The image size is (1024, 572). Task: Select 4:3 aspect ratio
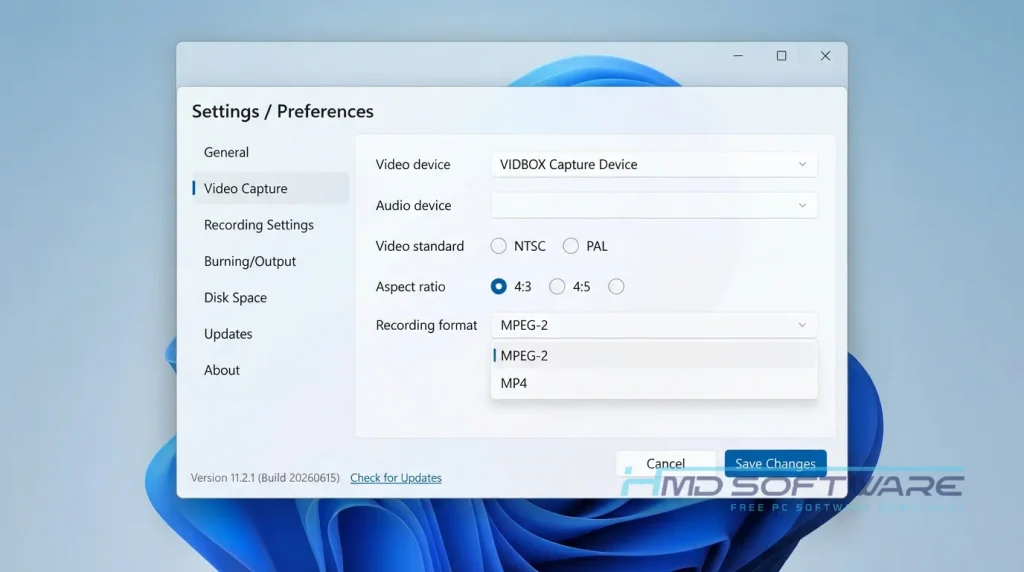[498, 287]
